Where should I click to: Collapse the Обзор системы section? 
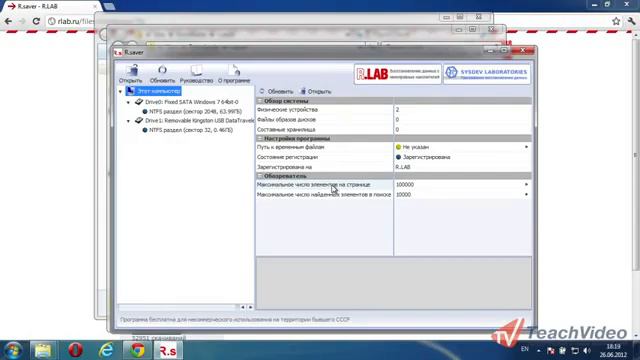[x=260, y=101]
